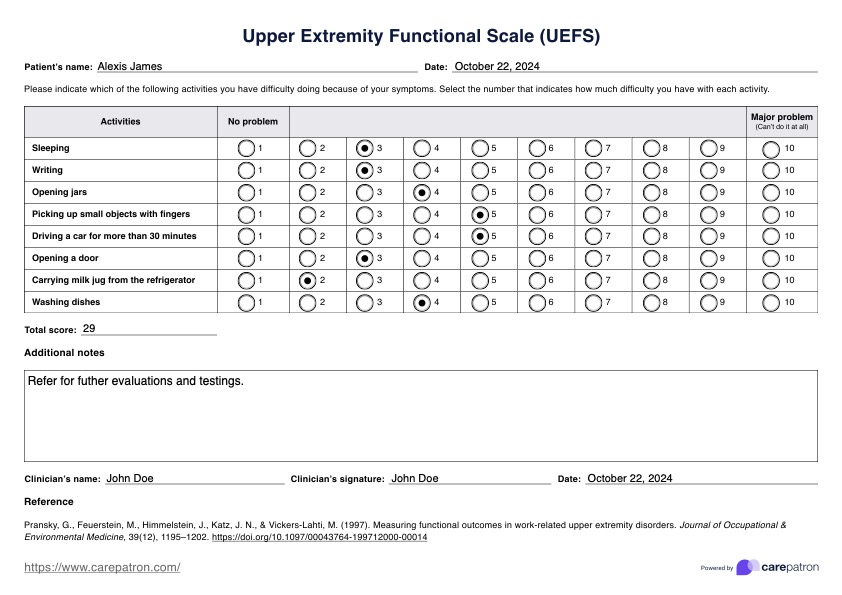Select rating 1 for Sleeping
This screenshot has width=842, height=595.
pyautogui.click(x=246, y=148)
